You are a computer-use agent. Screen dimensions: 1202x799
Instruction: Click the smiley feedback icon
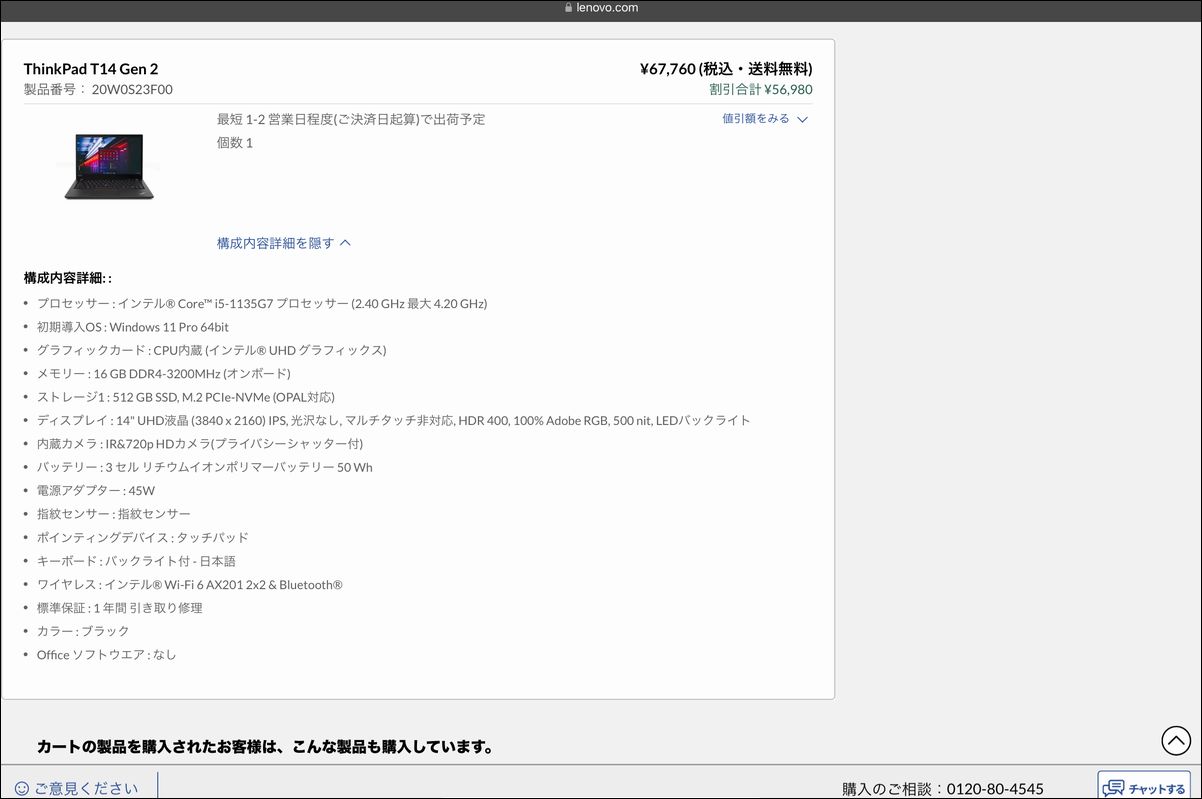(x=22, y=788)
